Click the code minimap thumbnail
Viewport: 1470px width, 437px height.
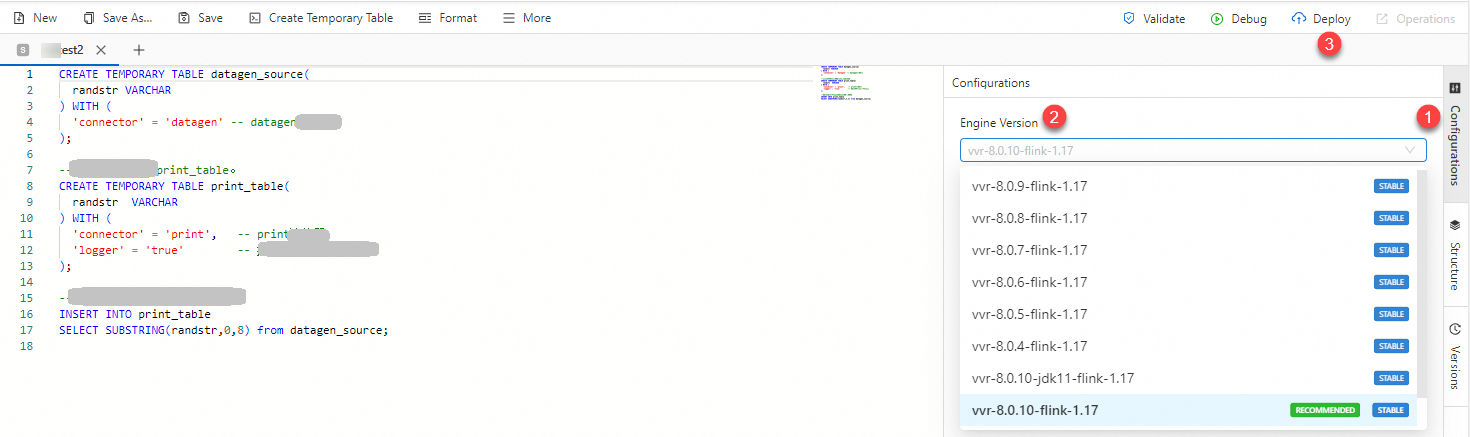coord(846,83)
